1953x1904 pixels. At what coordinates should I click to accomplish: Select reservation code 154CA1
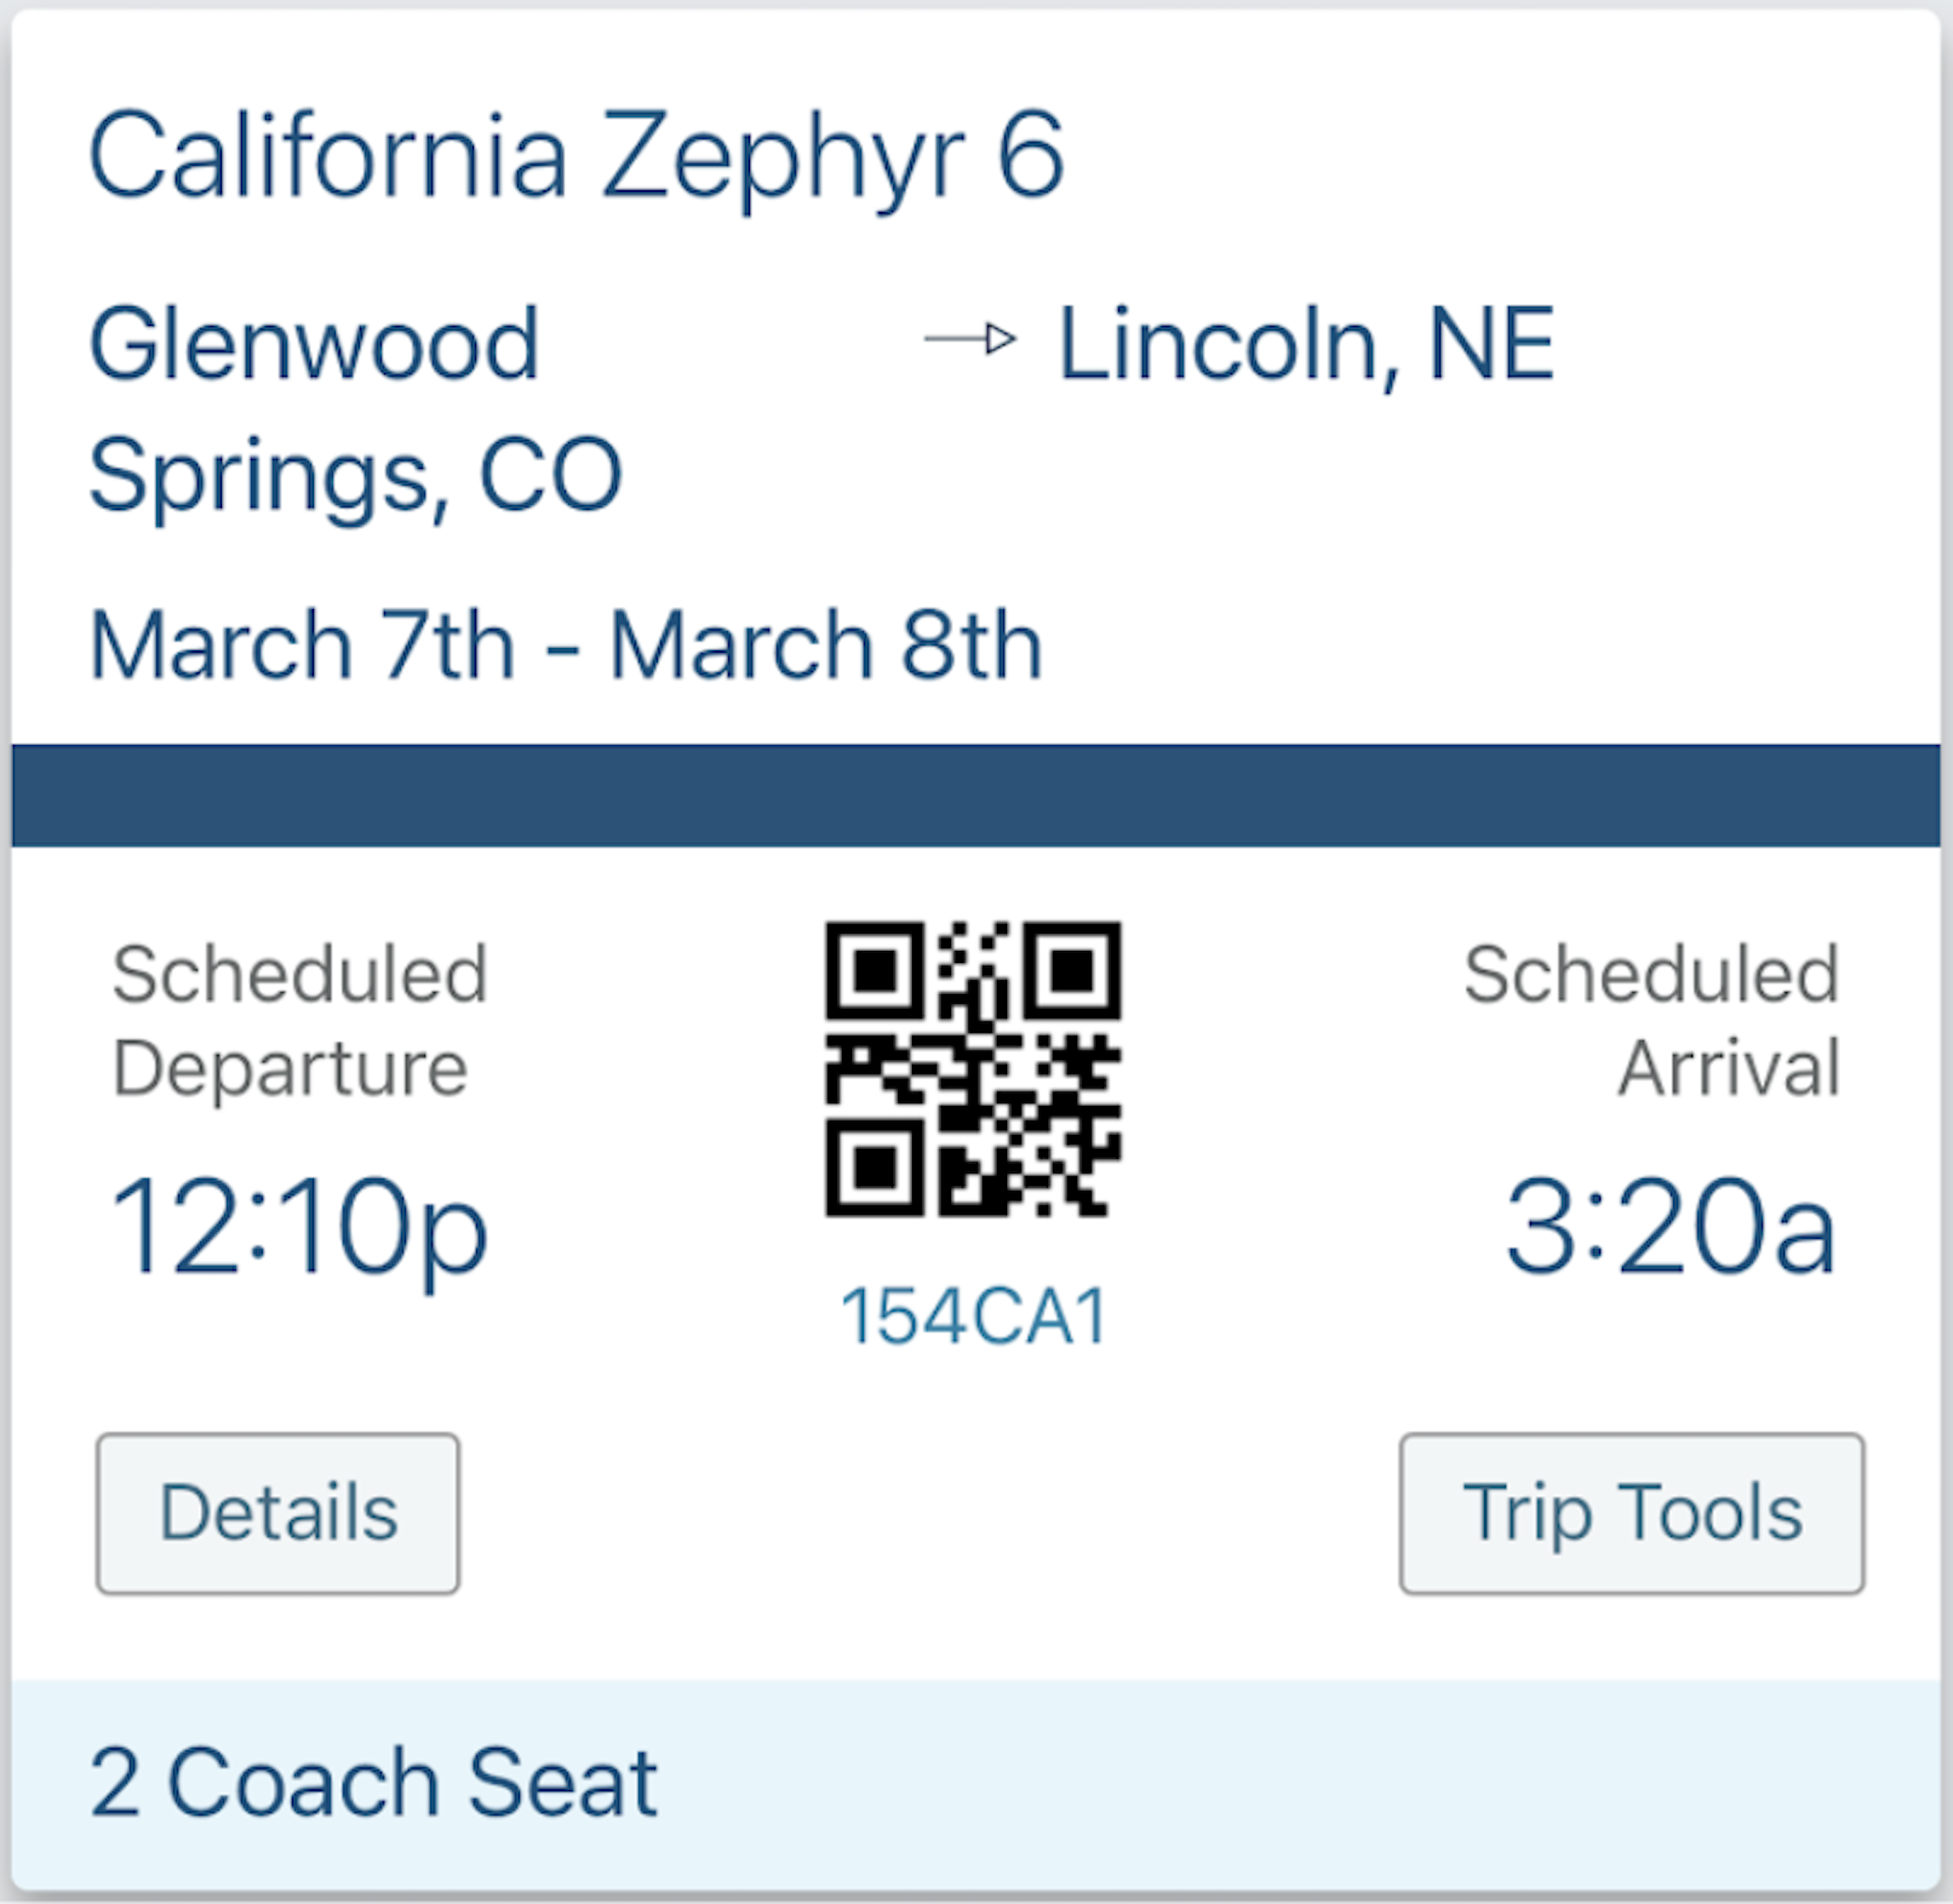(x=974, y=1315)
